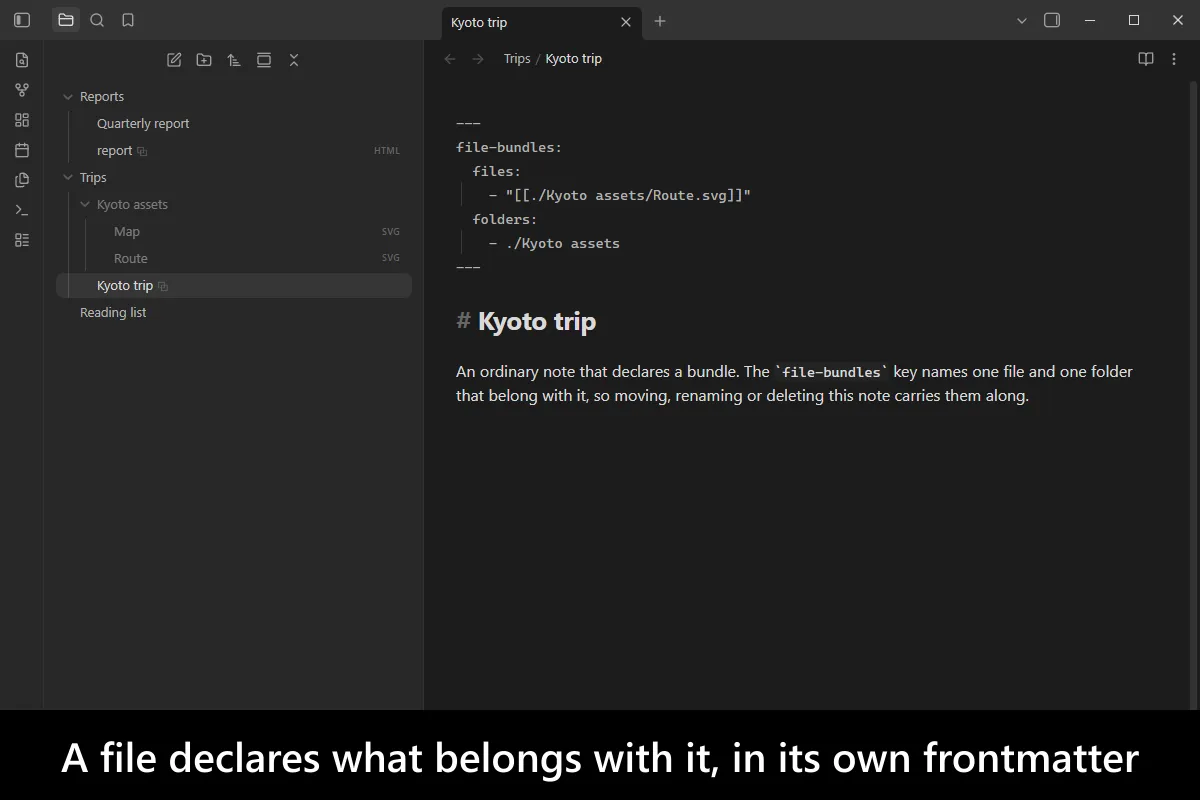Click the ./Kyoto assets folder entry

(x=563, y=243)
